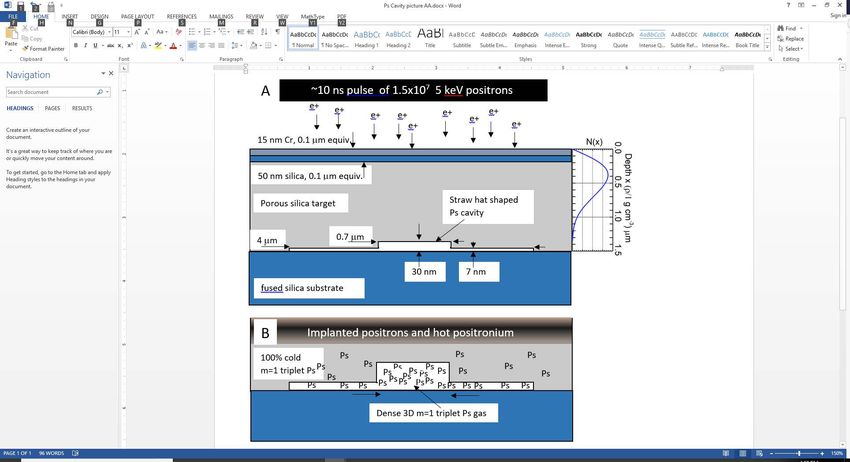The width and height of the screenshot is (850, 462).
Task: Open the Select dropdown in Editing
Action: point(790,49)
